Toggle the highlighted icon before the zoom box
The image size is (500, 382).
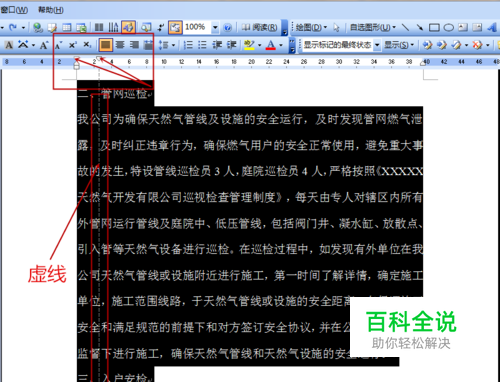175,27
